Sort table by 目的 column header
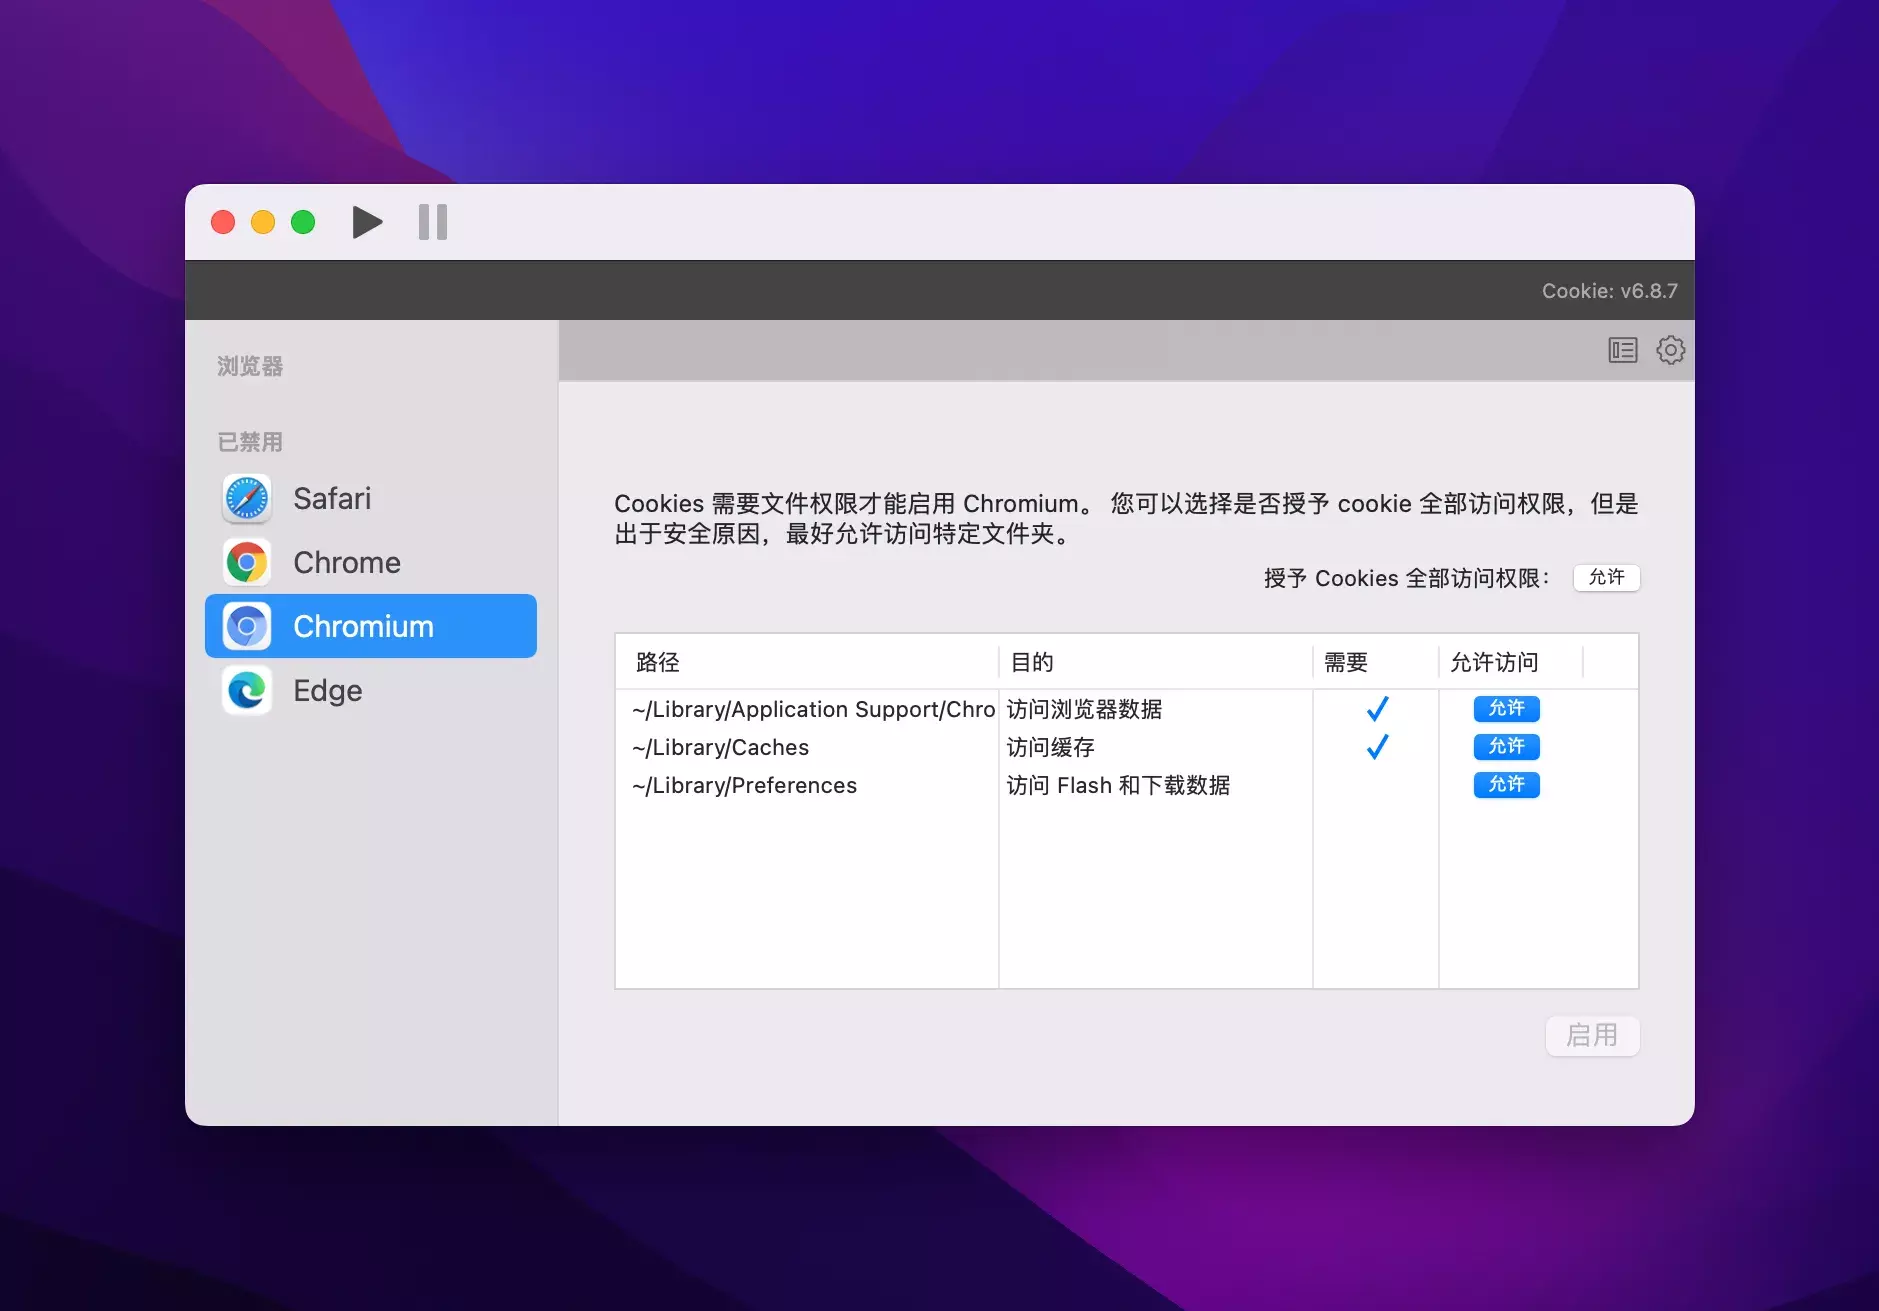Image resolution: width=1879 pixels, height=1311 pixels. [x=1032, y=662]
